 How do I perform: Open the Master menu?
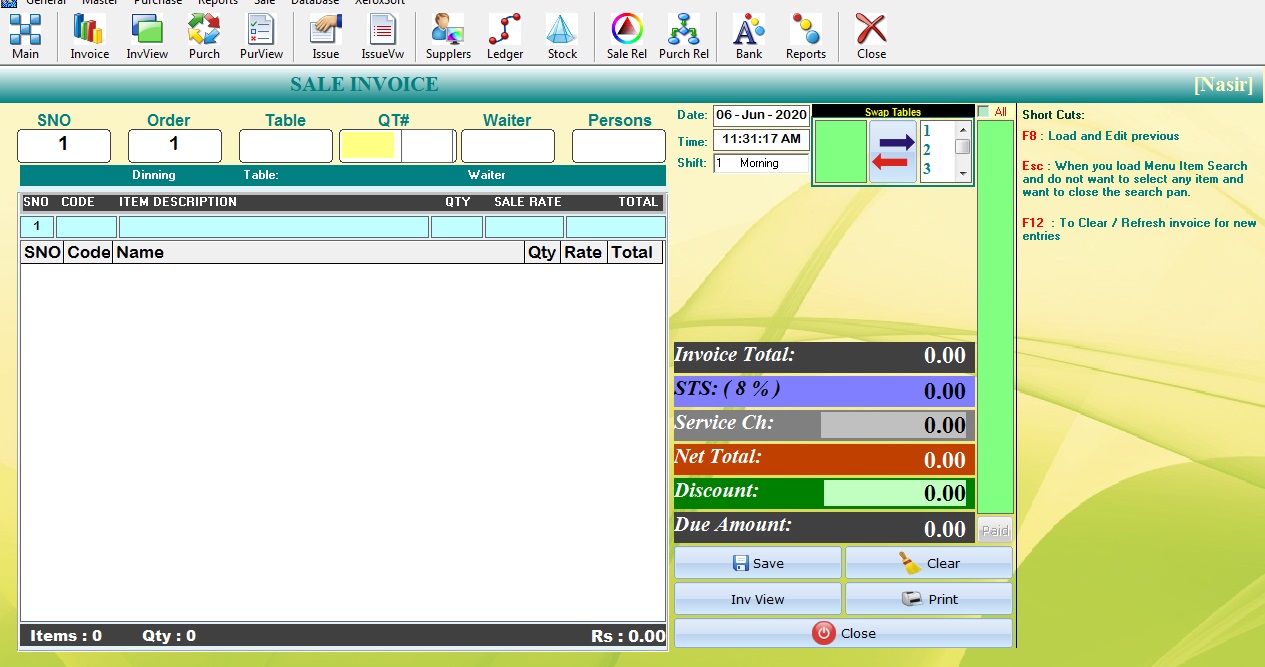click(100, 3)
